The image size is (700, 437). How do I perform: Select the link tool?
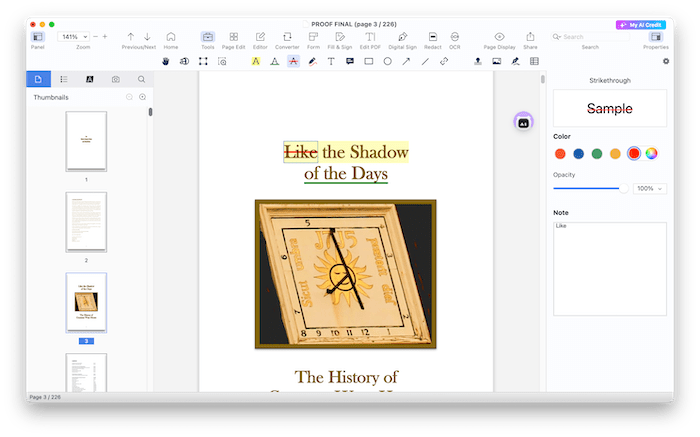[444, 62]
